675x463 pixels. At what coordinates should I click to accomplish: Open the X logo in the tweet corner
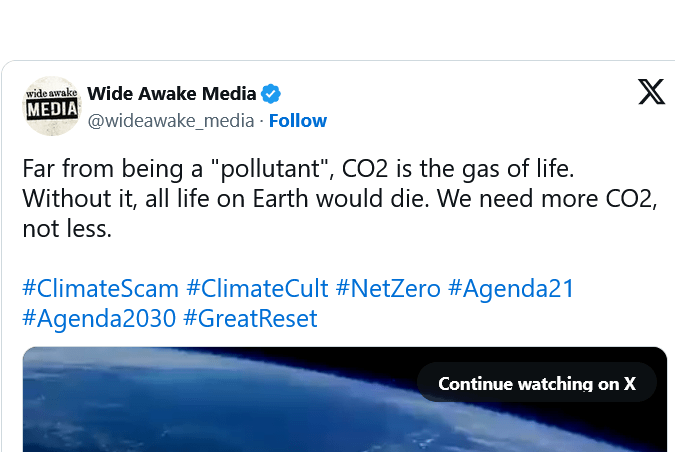point(651,92)
